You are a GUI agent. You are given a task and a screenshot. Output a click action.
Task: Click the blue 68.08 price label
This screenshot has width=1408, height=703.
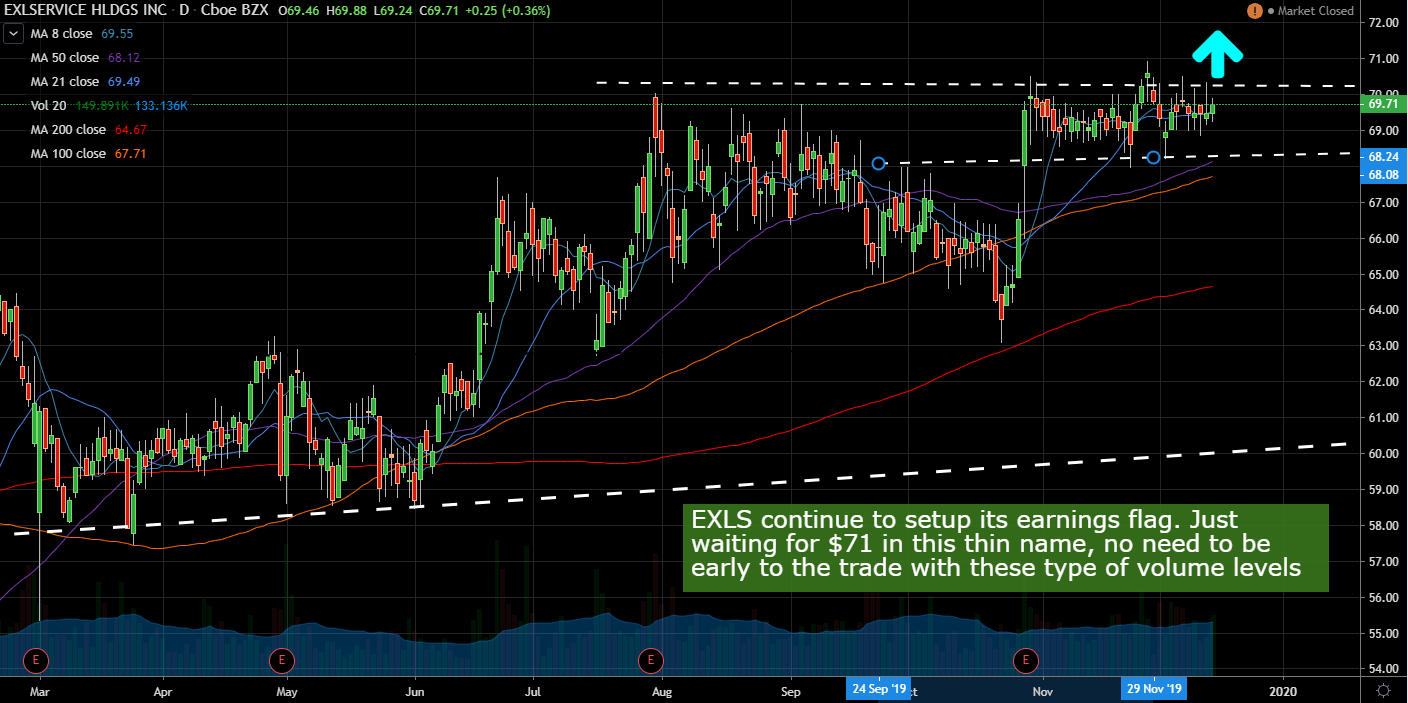click(1382, 174)
